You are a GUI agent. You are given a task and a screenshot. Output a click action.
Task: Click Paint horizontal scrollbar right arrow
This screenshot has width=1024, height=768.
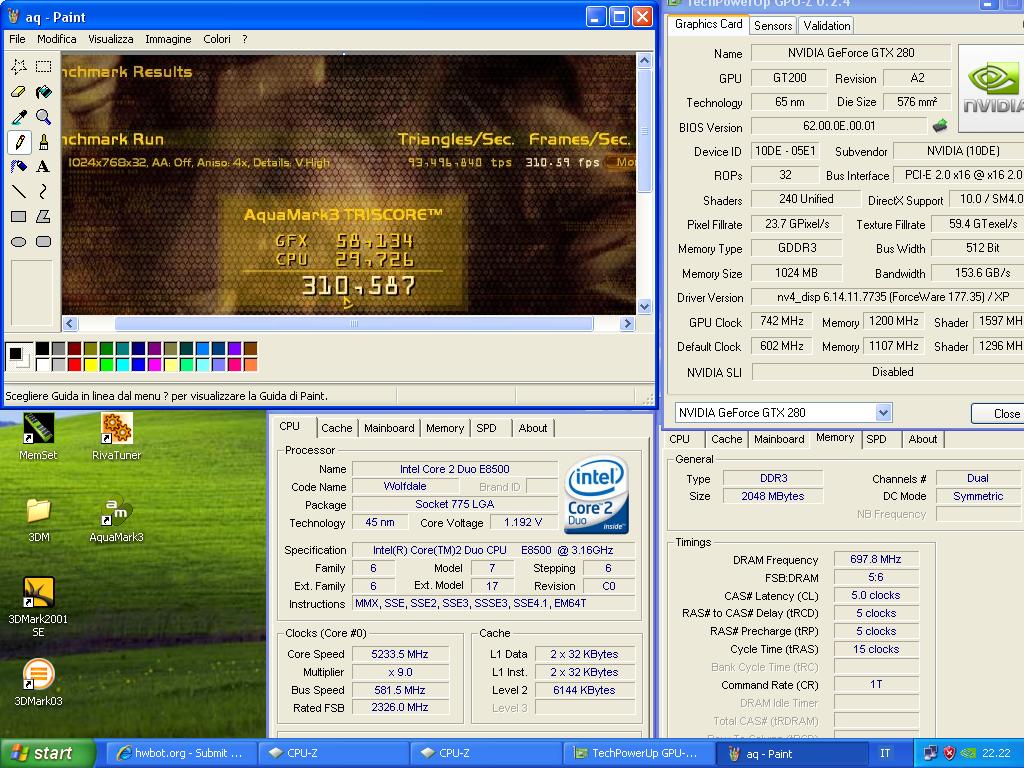point(628,323)
